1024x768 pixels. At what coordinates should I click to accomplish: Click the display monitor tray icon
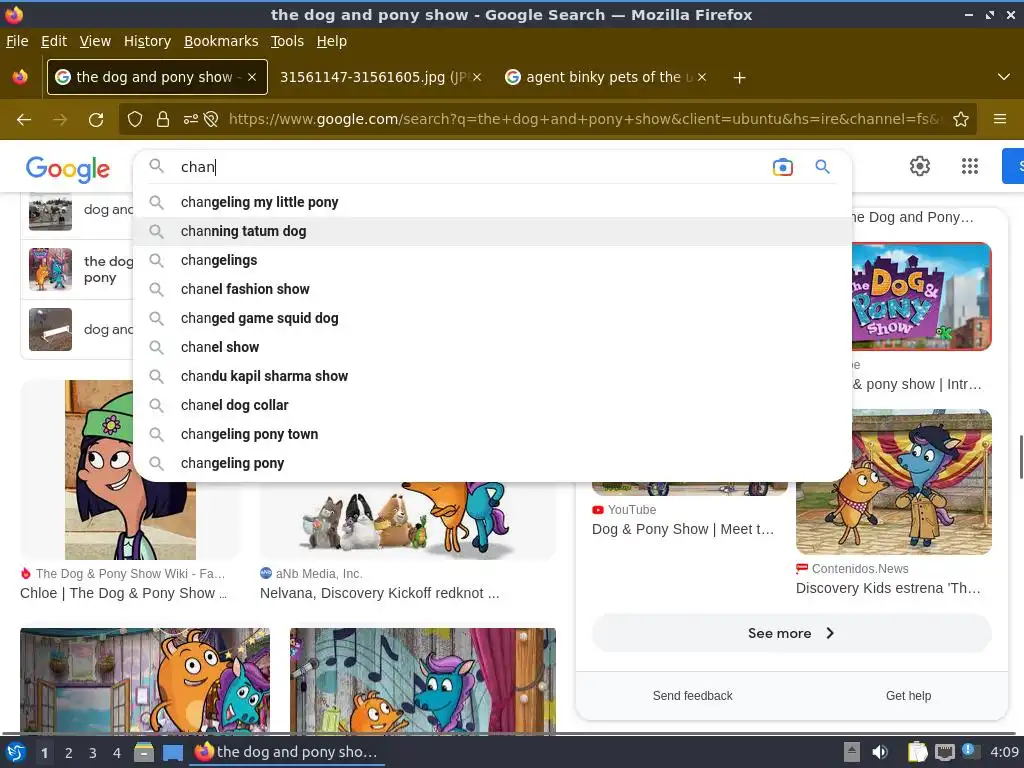coord(944,752)
